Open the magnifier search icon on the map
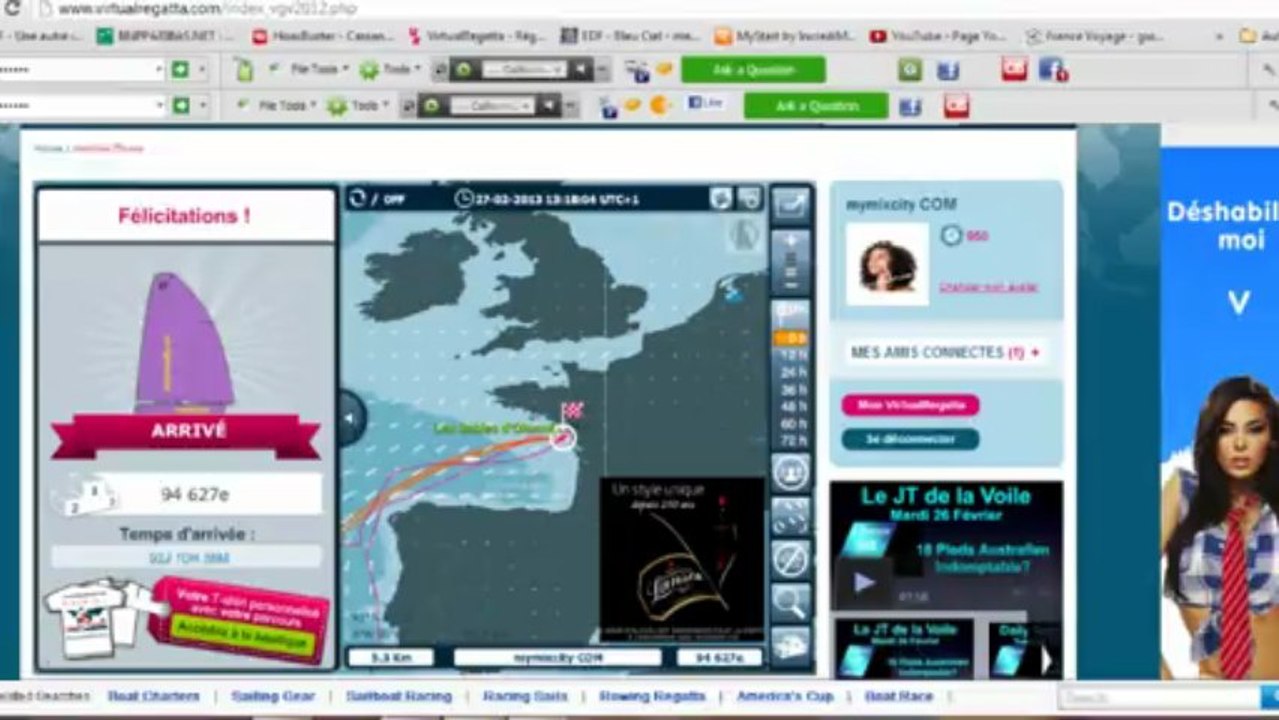This screenshot has height=720, width=1279. (791, 602)
